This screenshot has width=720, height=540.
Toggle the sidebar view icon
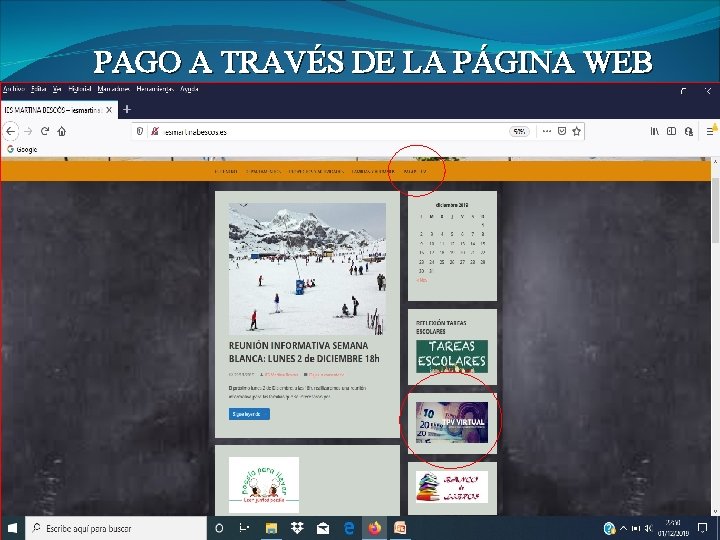[671, 131]
